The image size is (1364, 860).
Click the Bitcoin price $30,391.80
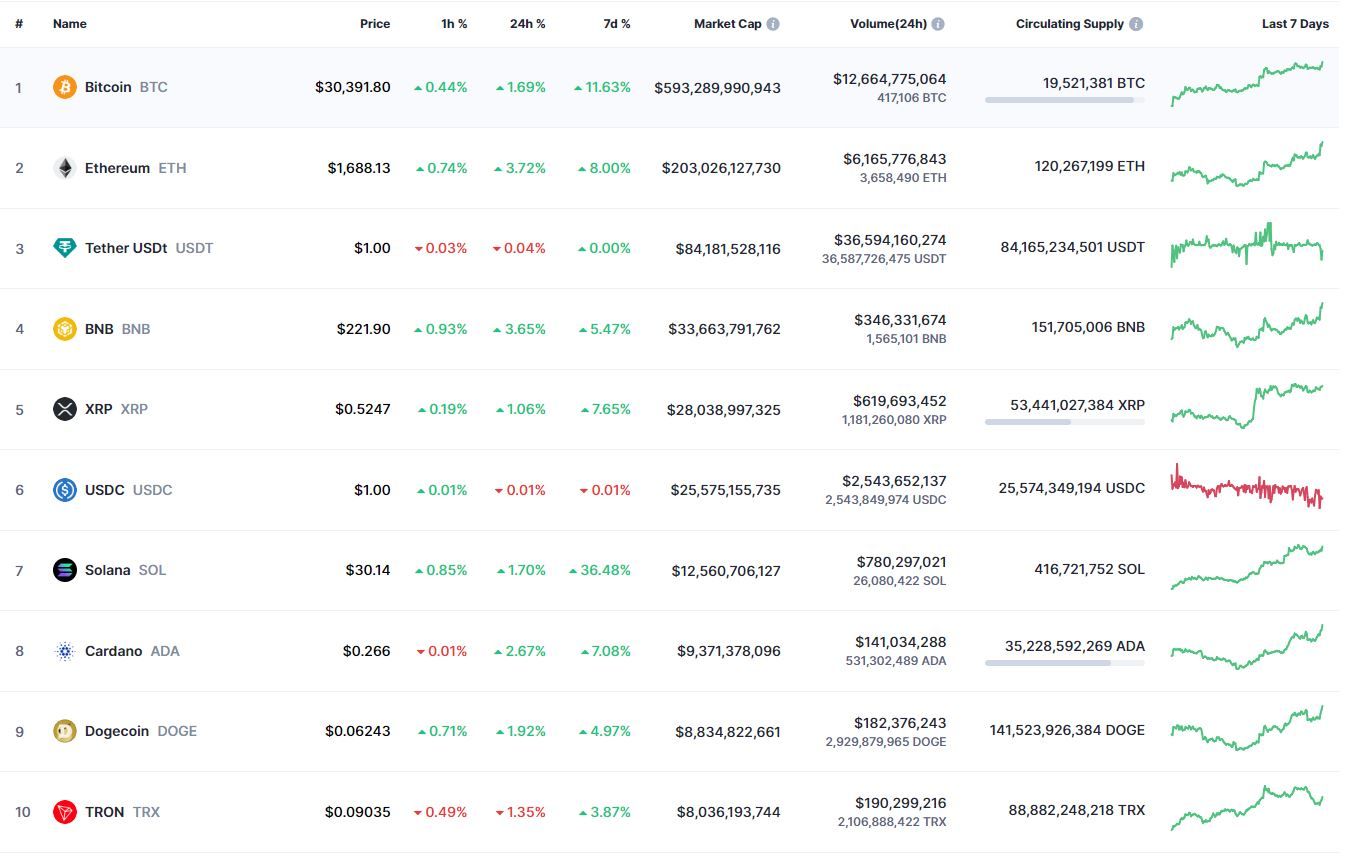point(353,87)
